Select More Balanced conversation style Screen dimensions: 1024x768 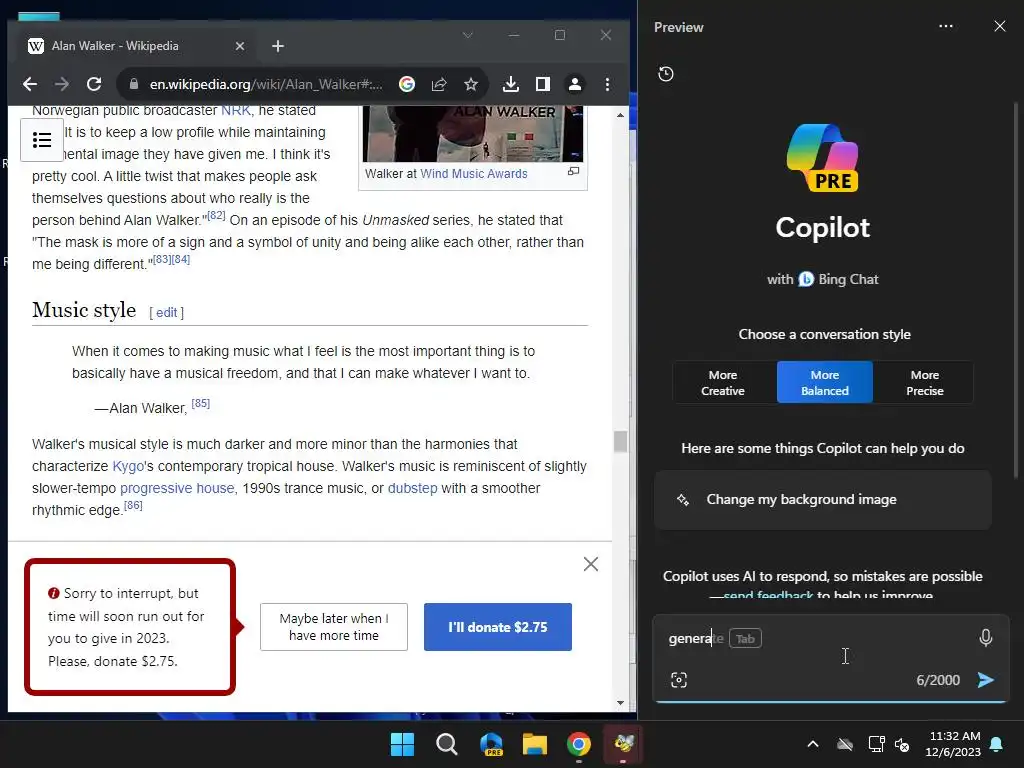point(825,383)
